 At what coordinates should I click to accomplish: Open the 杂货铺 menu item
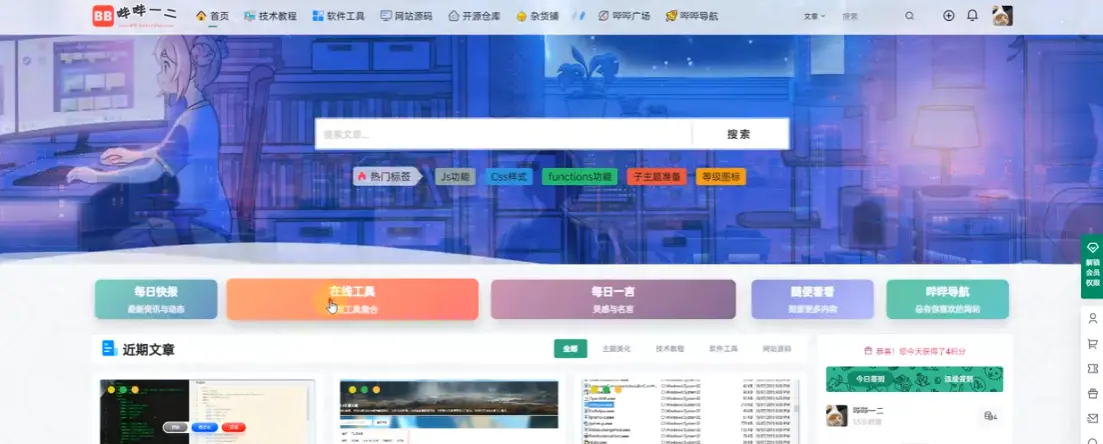coord(537,15)
